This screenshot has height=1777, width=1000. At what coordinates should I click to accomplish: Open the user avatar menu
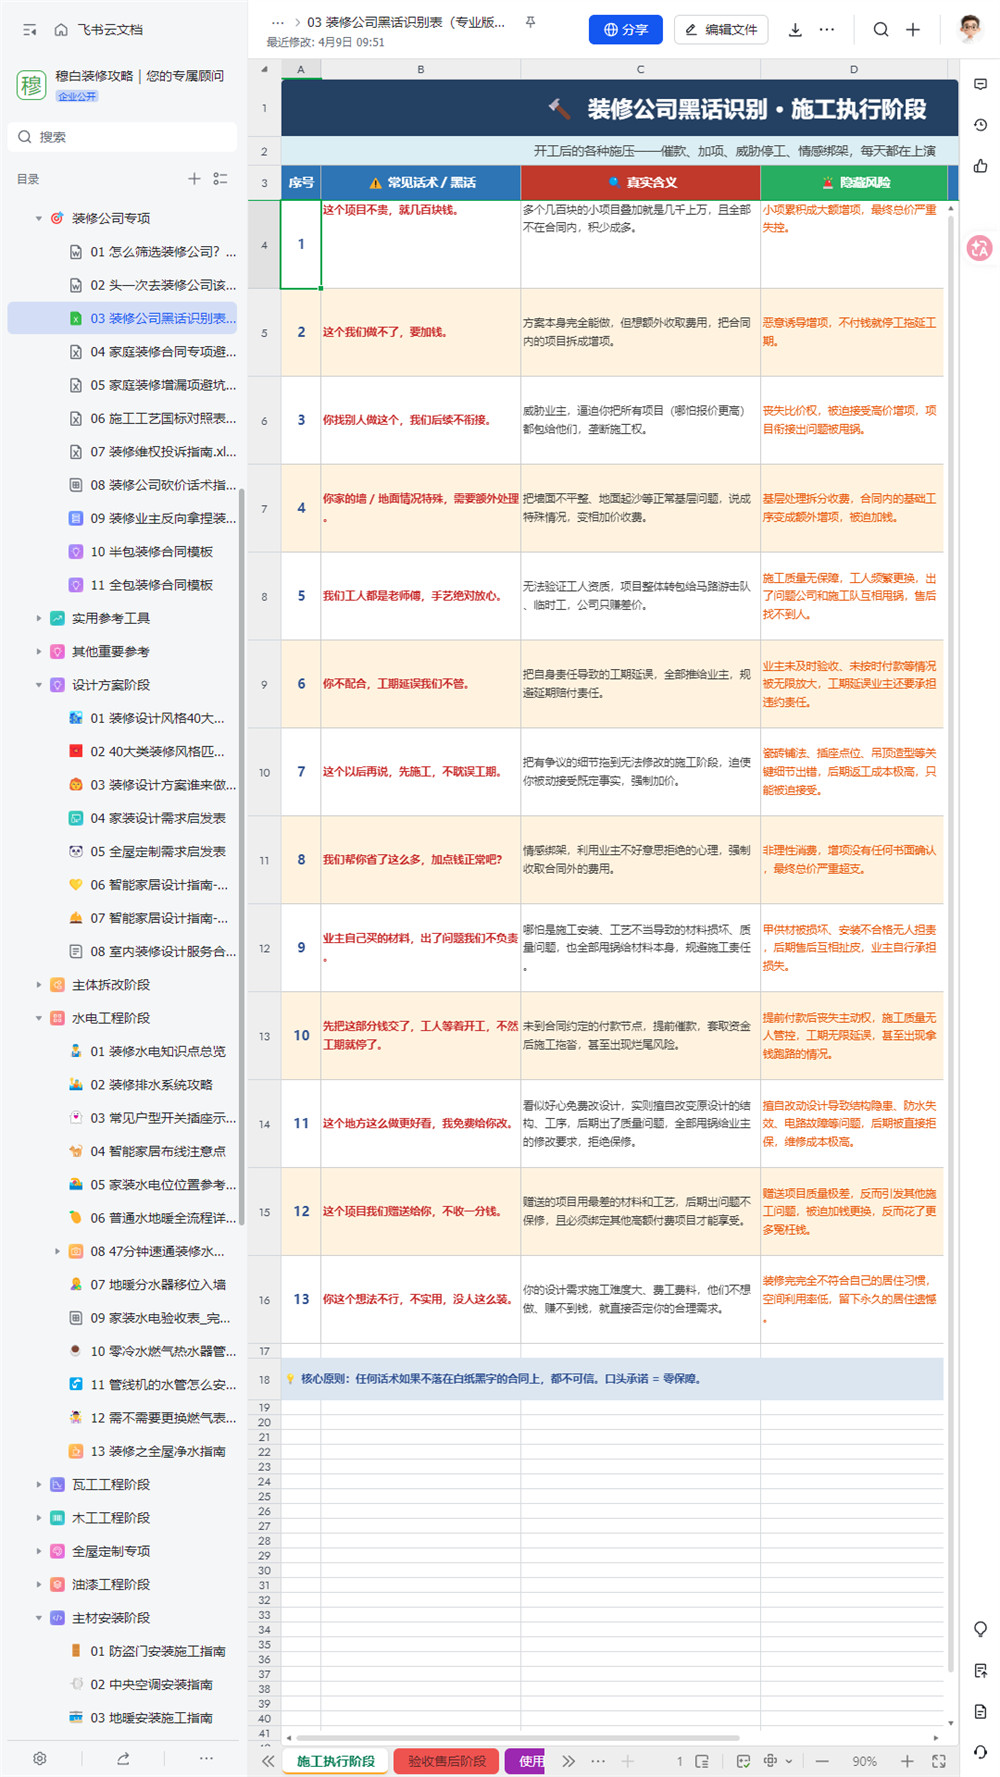click(969, 28)
